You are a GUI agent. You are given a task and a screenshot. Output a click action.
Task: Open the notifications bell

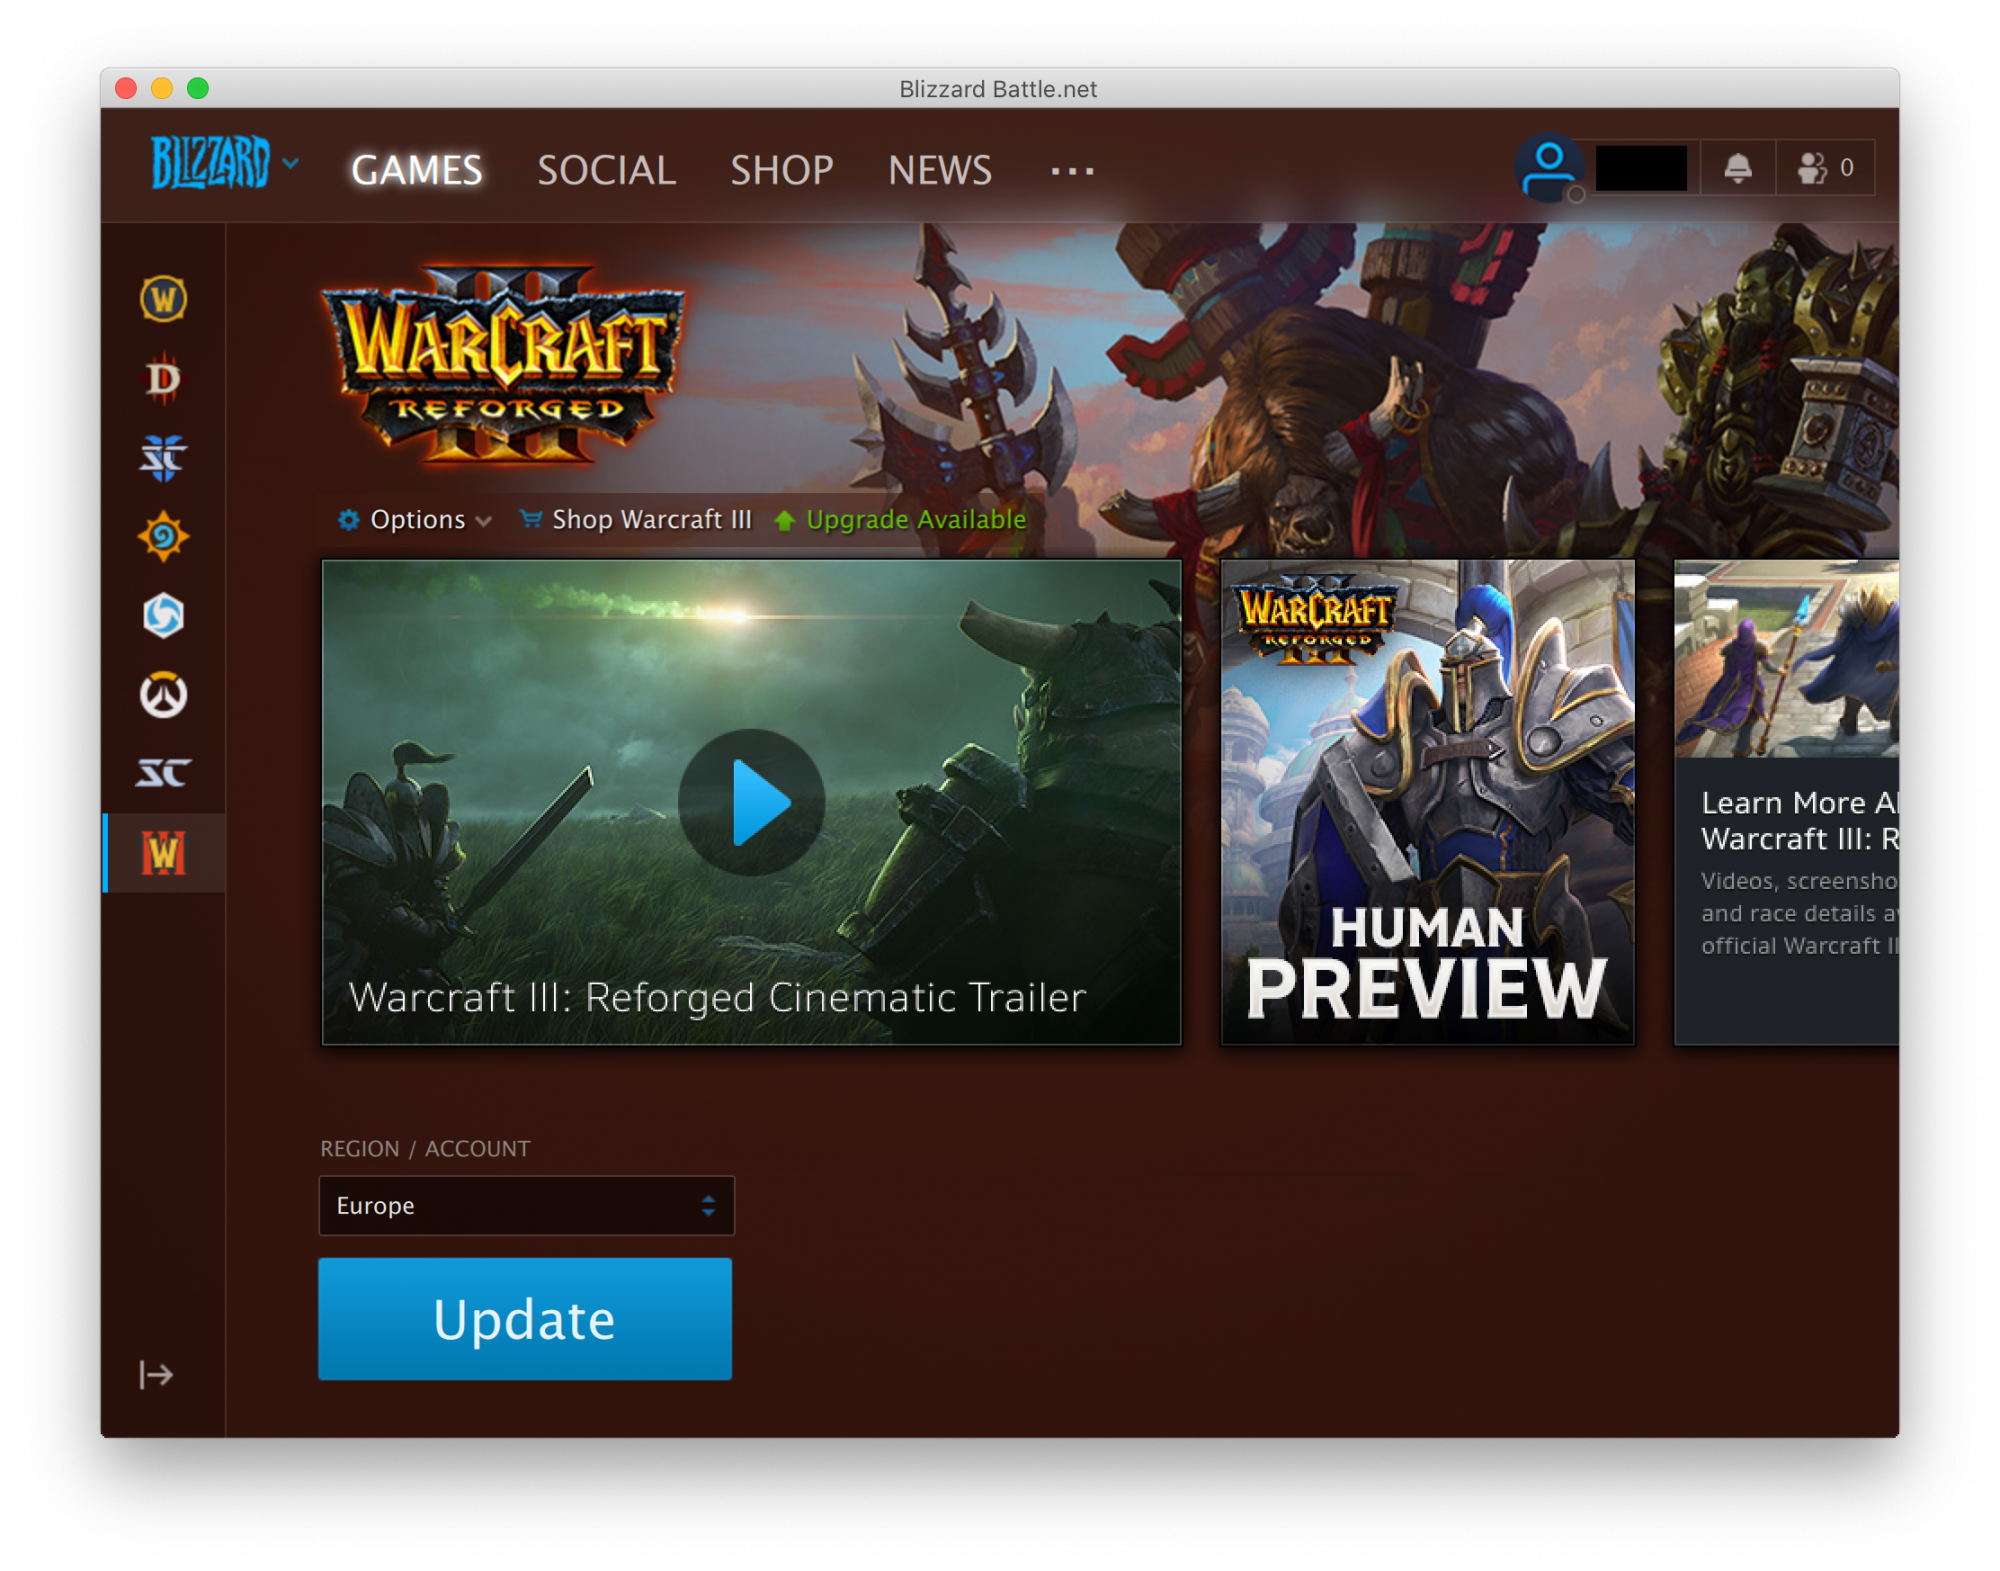[1738, 168]
